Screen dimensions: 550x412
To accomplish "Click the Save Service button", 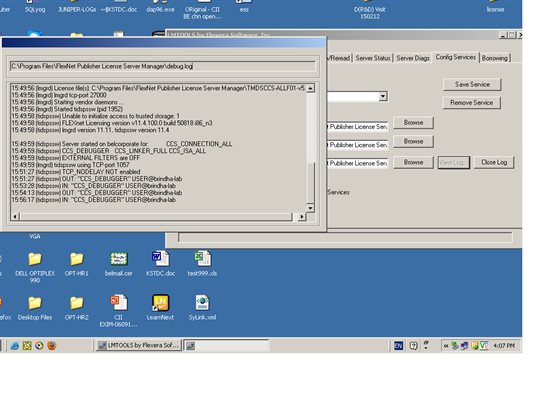I will click(472, 85).
